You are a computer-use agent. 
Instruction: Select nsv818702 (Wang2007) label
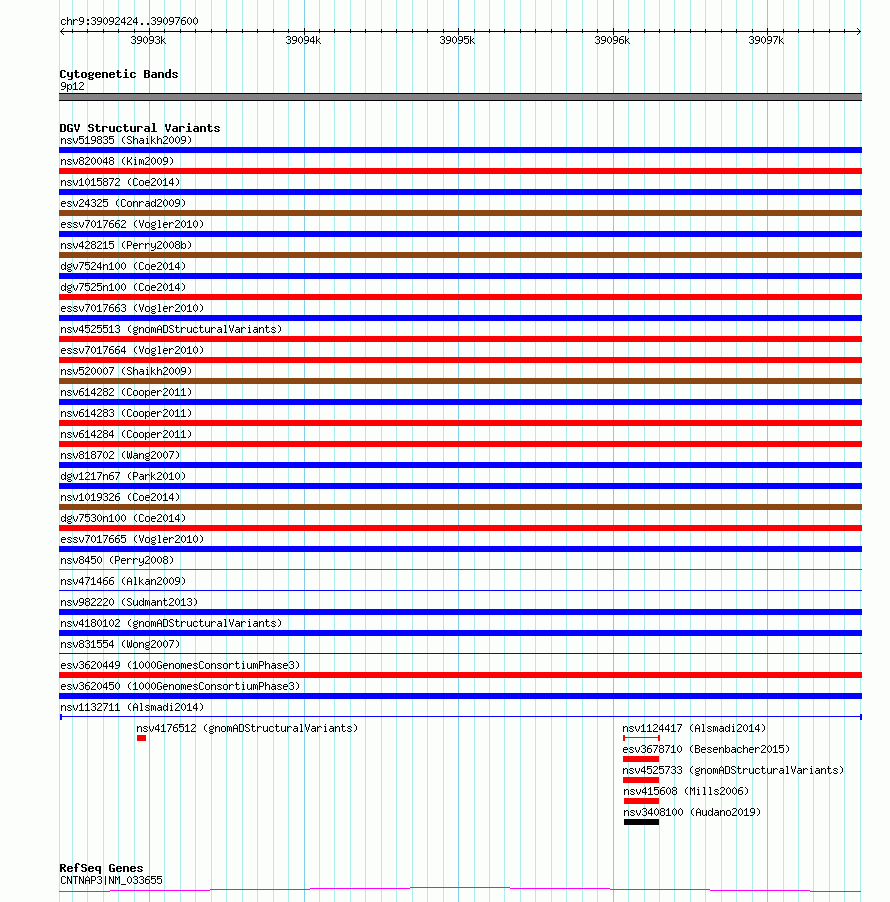(x=120, y=455)
